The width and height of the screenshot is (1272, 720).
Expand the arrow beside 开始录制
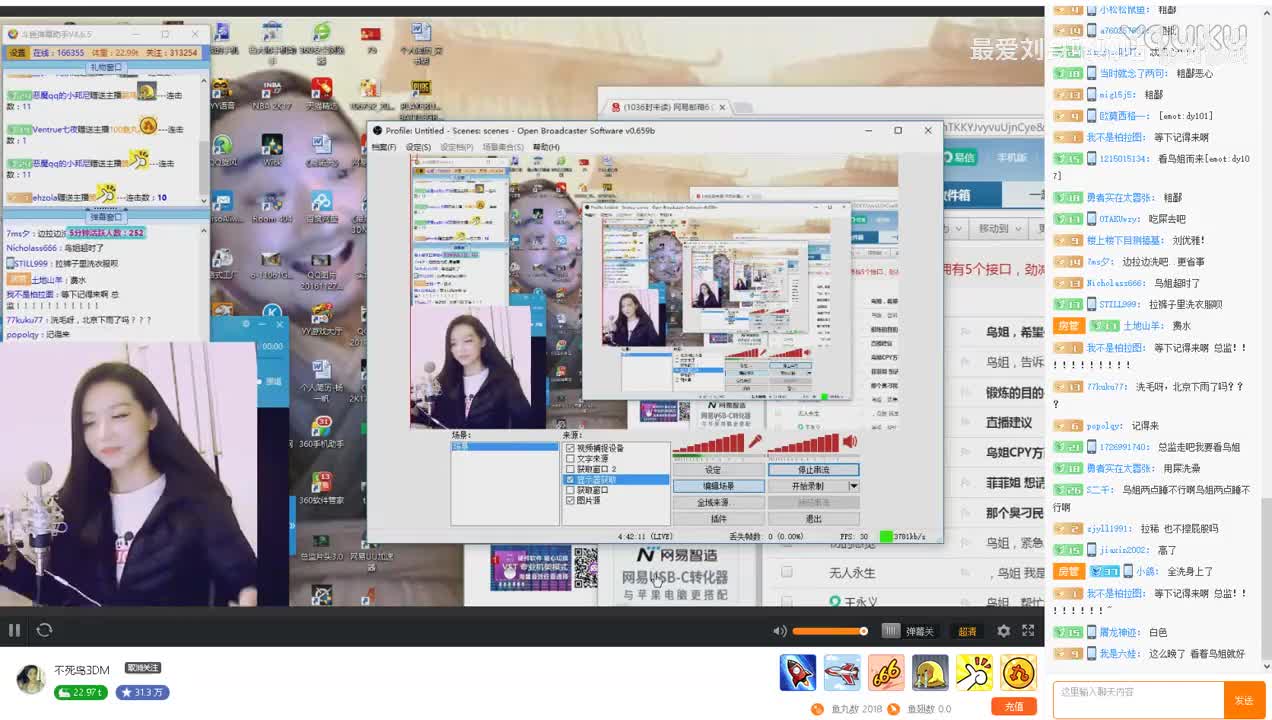(854, 486)
